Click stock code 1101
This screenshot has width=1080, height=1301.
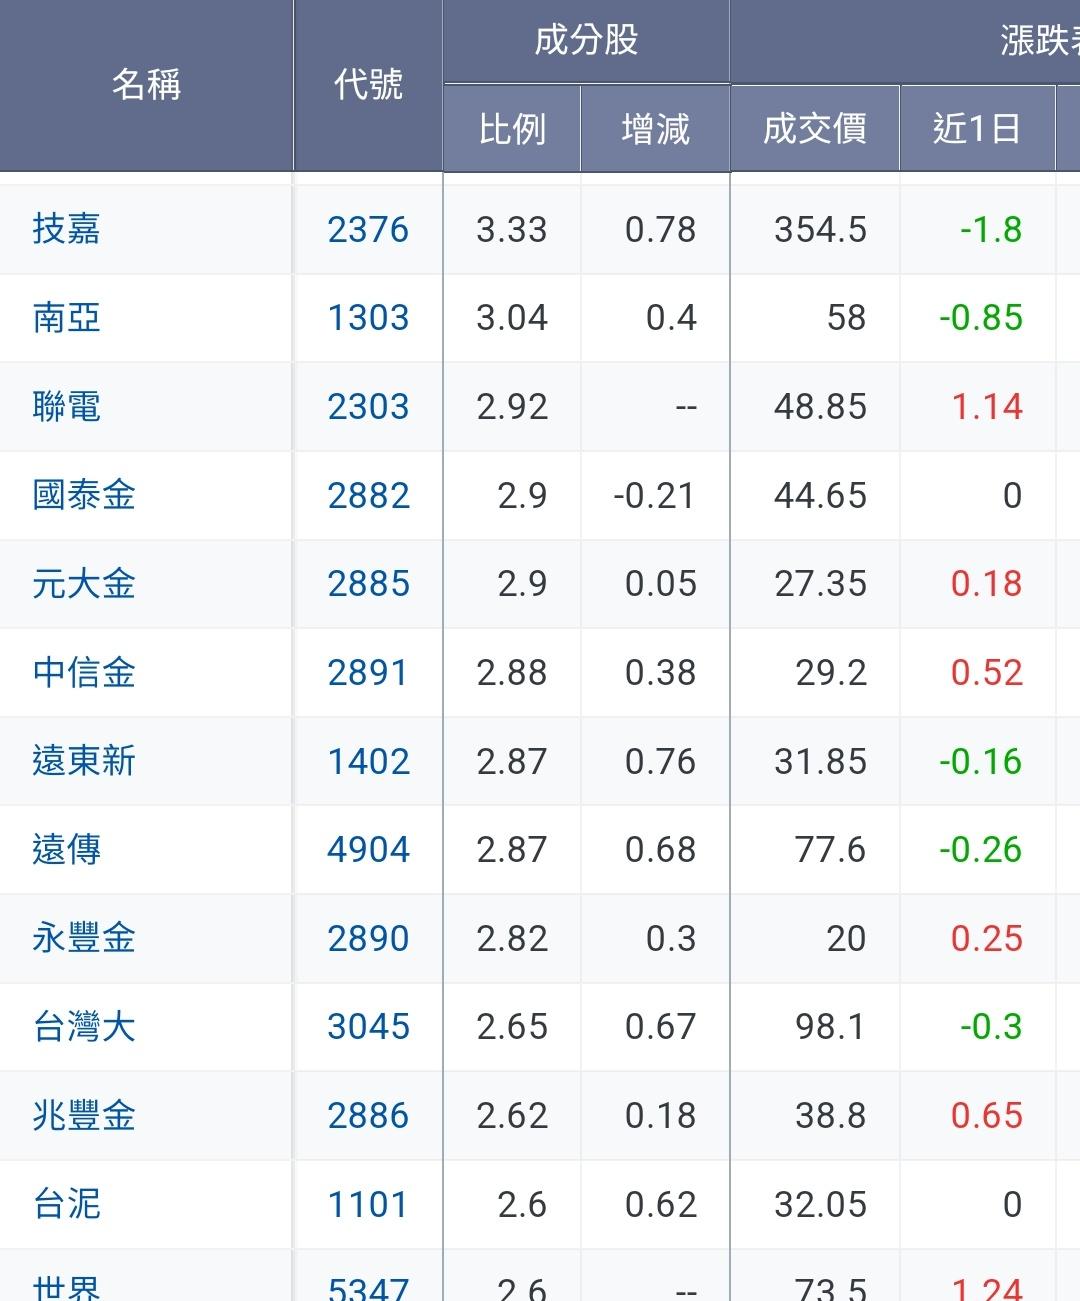tap(368, 1205)
